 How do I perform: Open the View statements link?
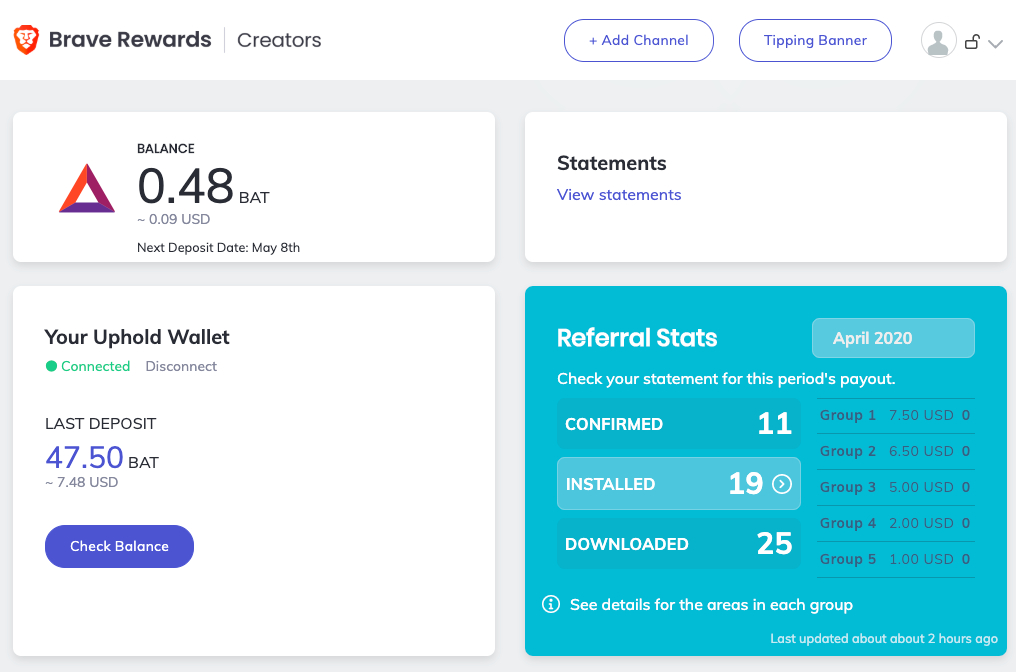pos(619,195)
